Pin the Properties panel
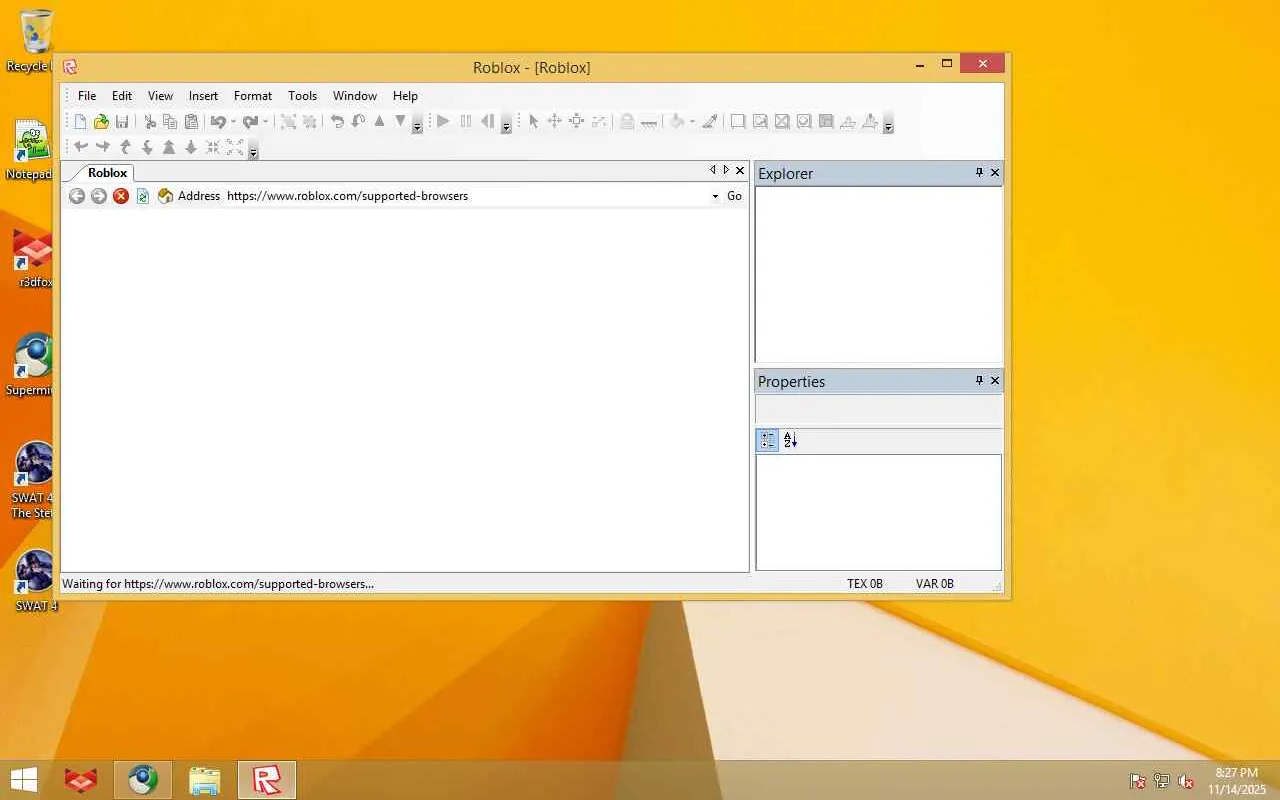Viewport: 1280px width, 800px height. click(979, 380)
